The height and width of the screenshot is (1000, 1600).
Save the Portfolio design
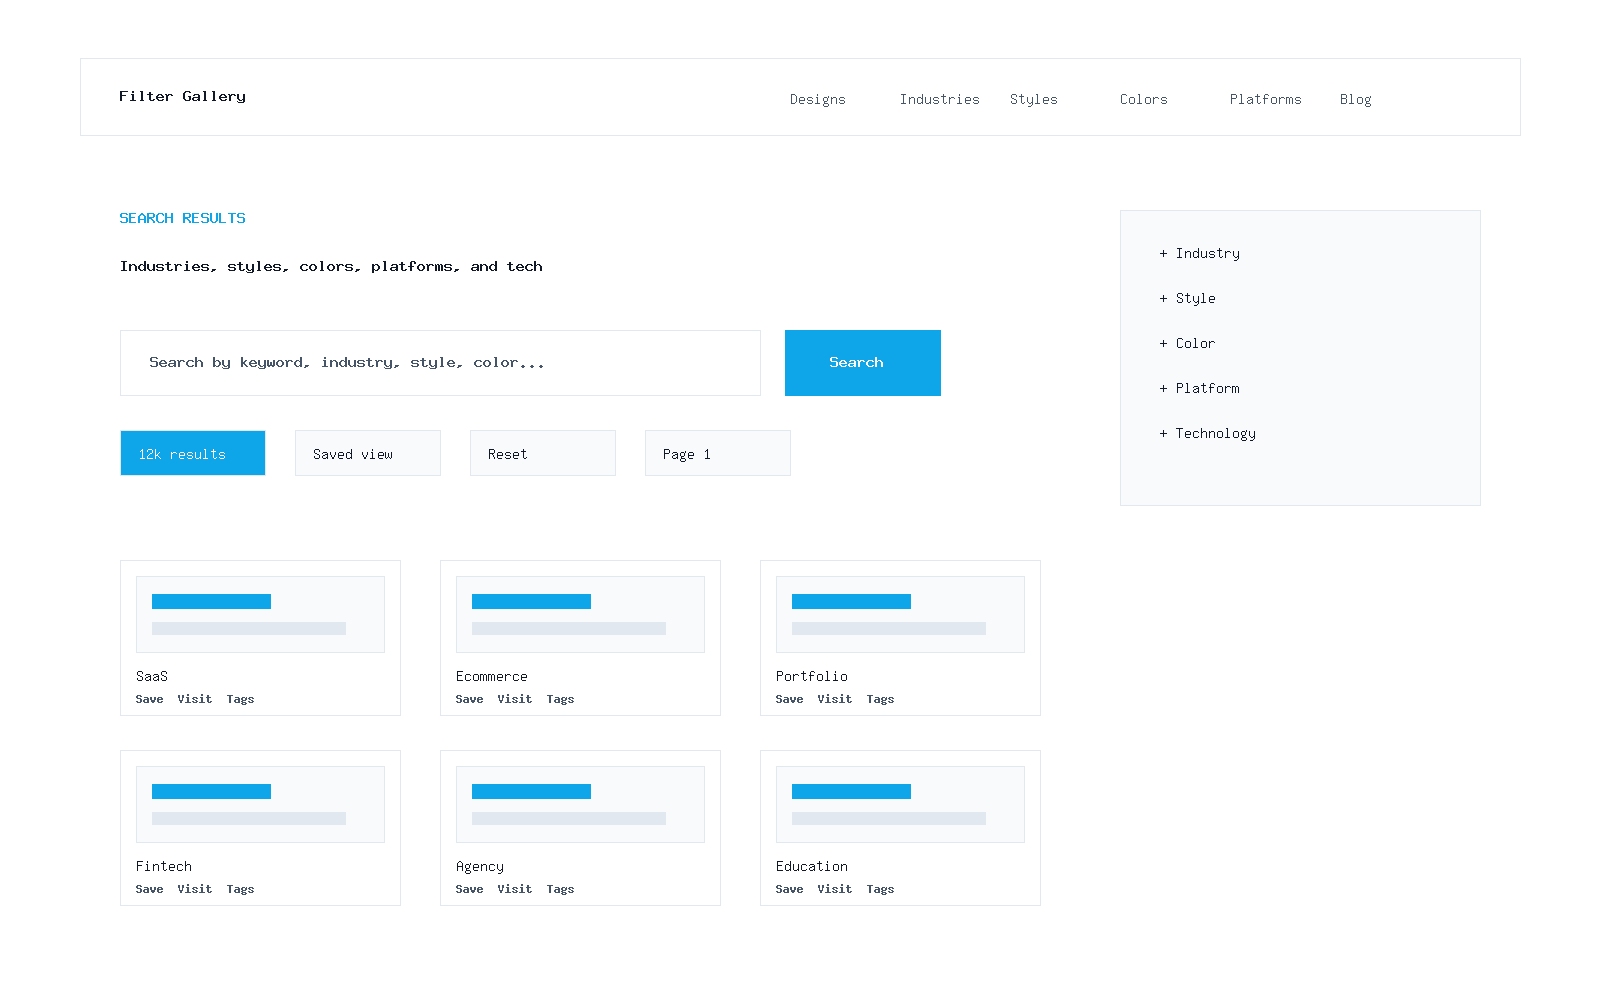[x=789, y=699]
